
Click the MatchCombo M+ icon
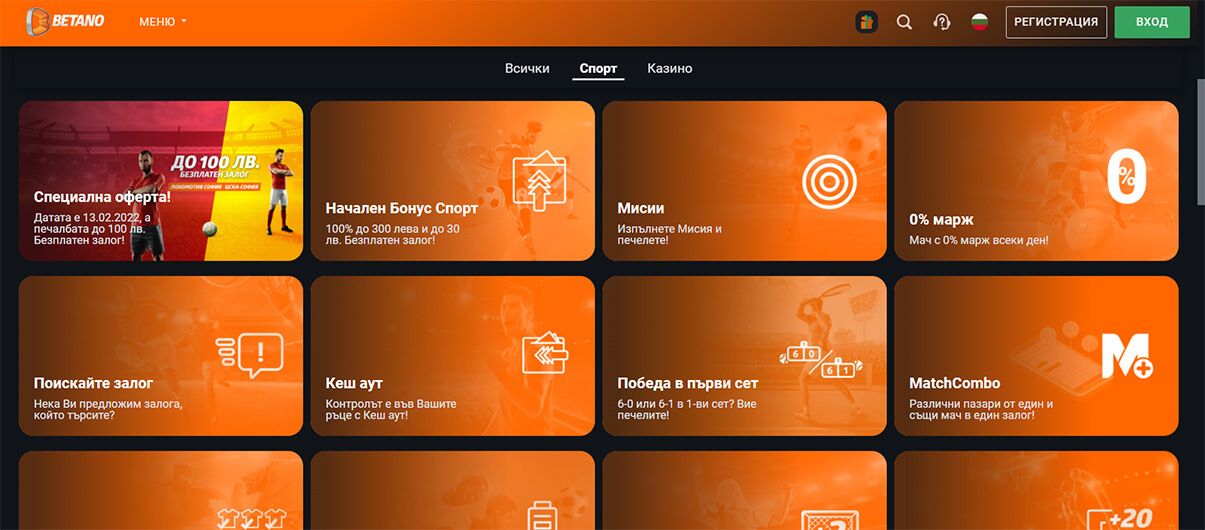click(1128, 357)
